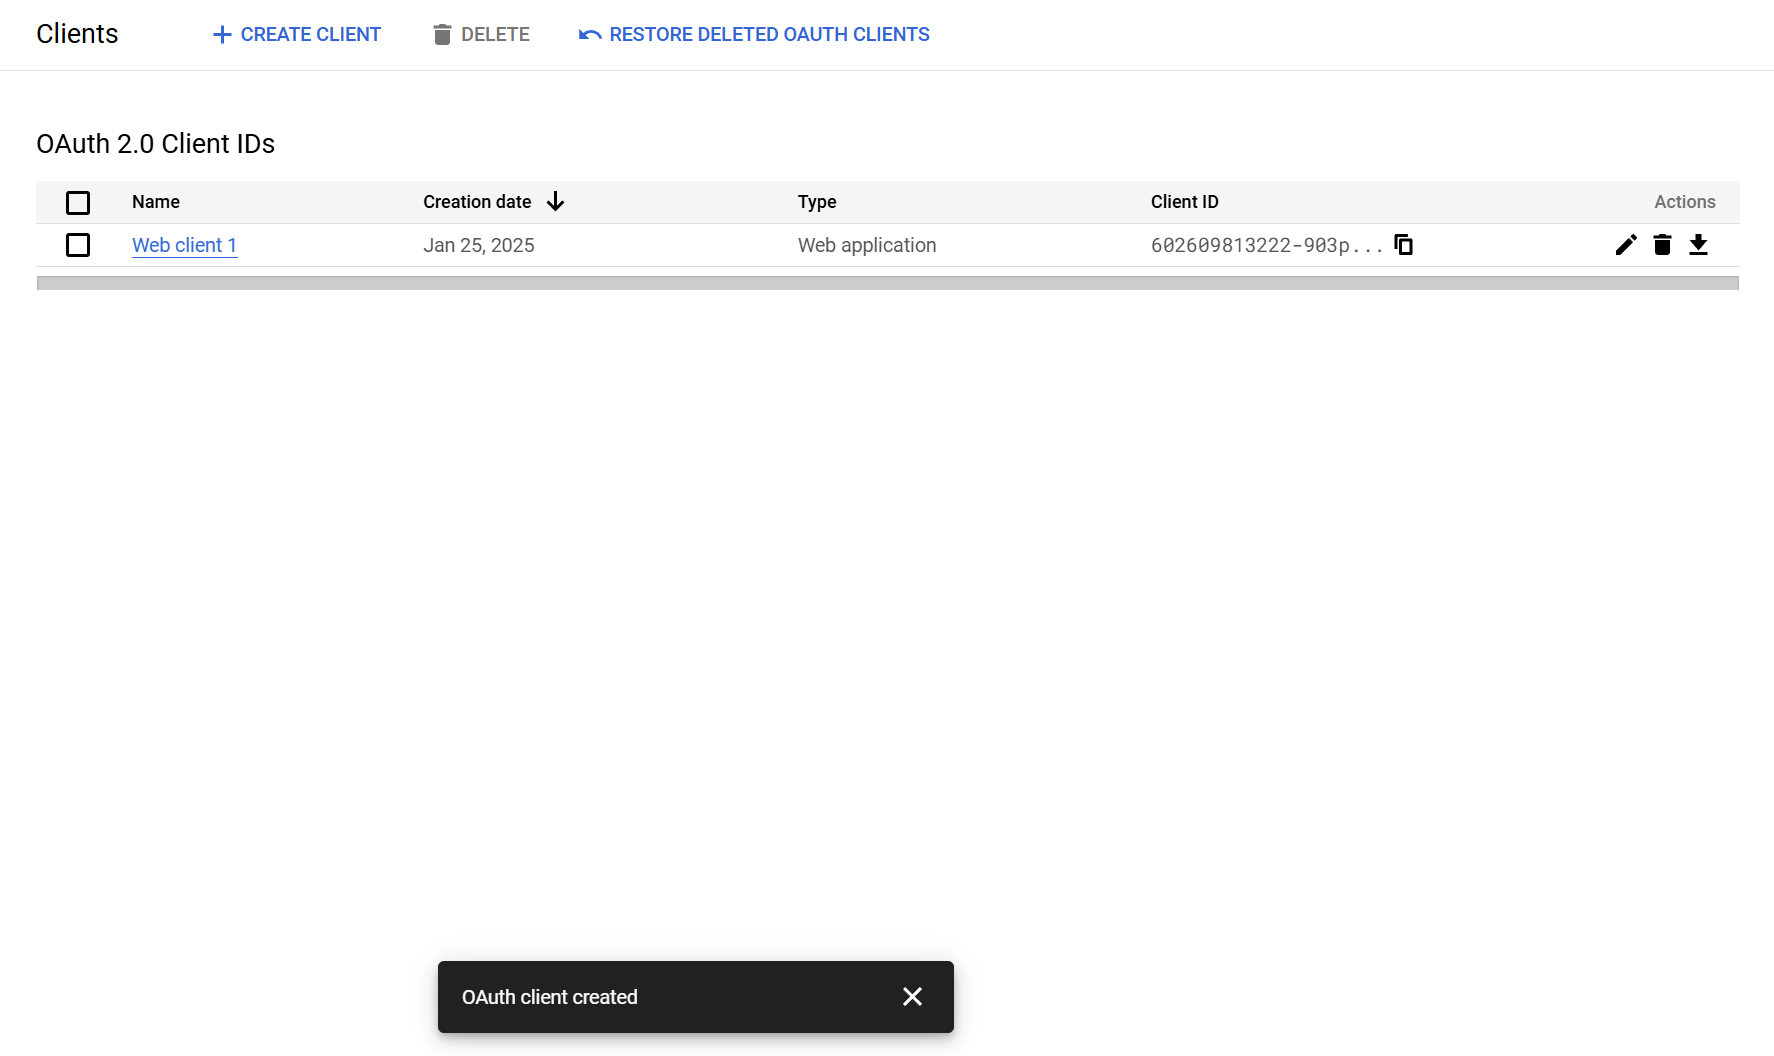Copy the Client ID using the copy icon
The width and height of the screenshot is (1774, 1056).
coord(1403,245)
